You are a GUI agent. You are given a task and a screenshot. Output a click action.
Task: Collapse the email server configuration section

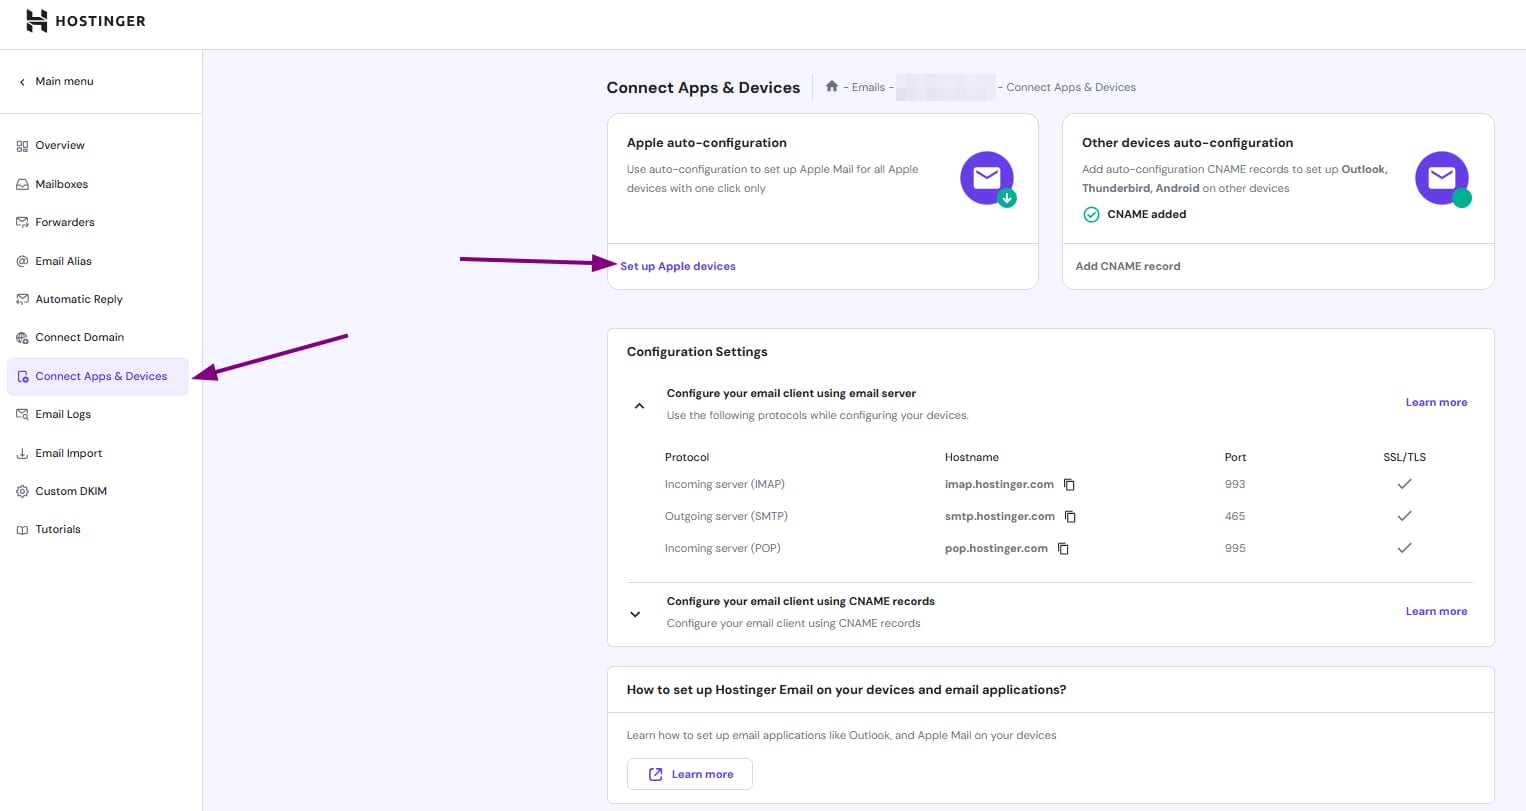click(639, 406)
